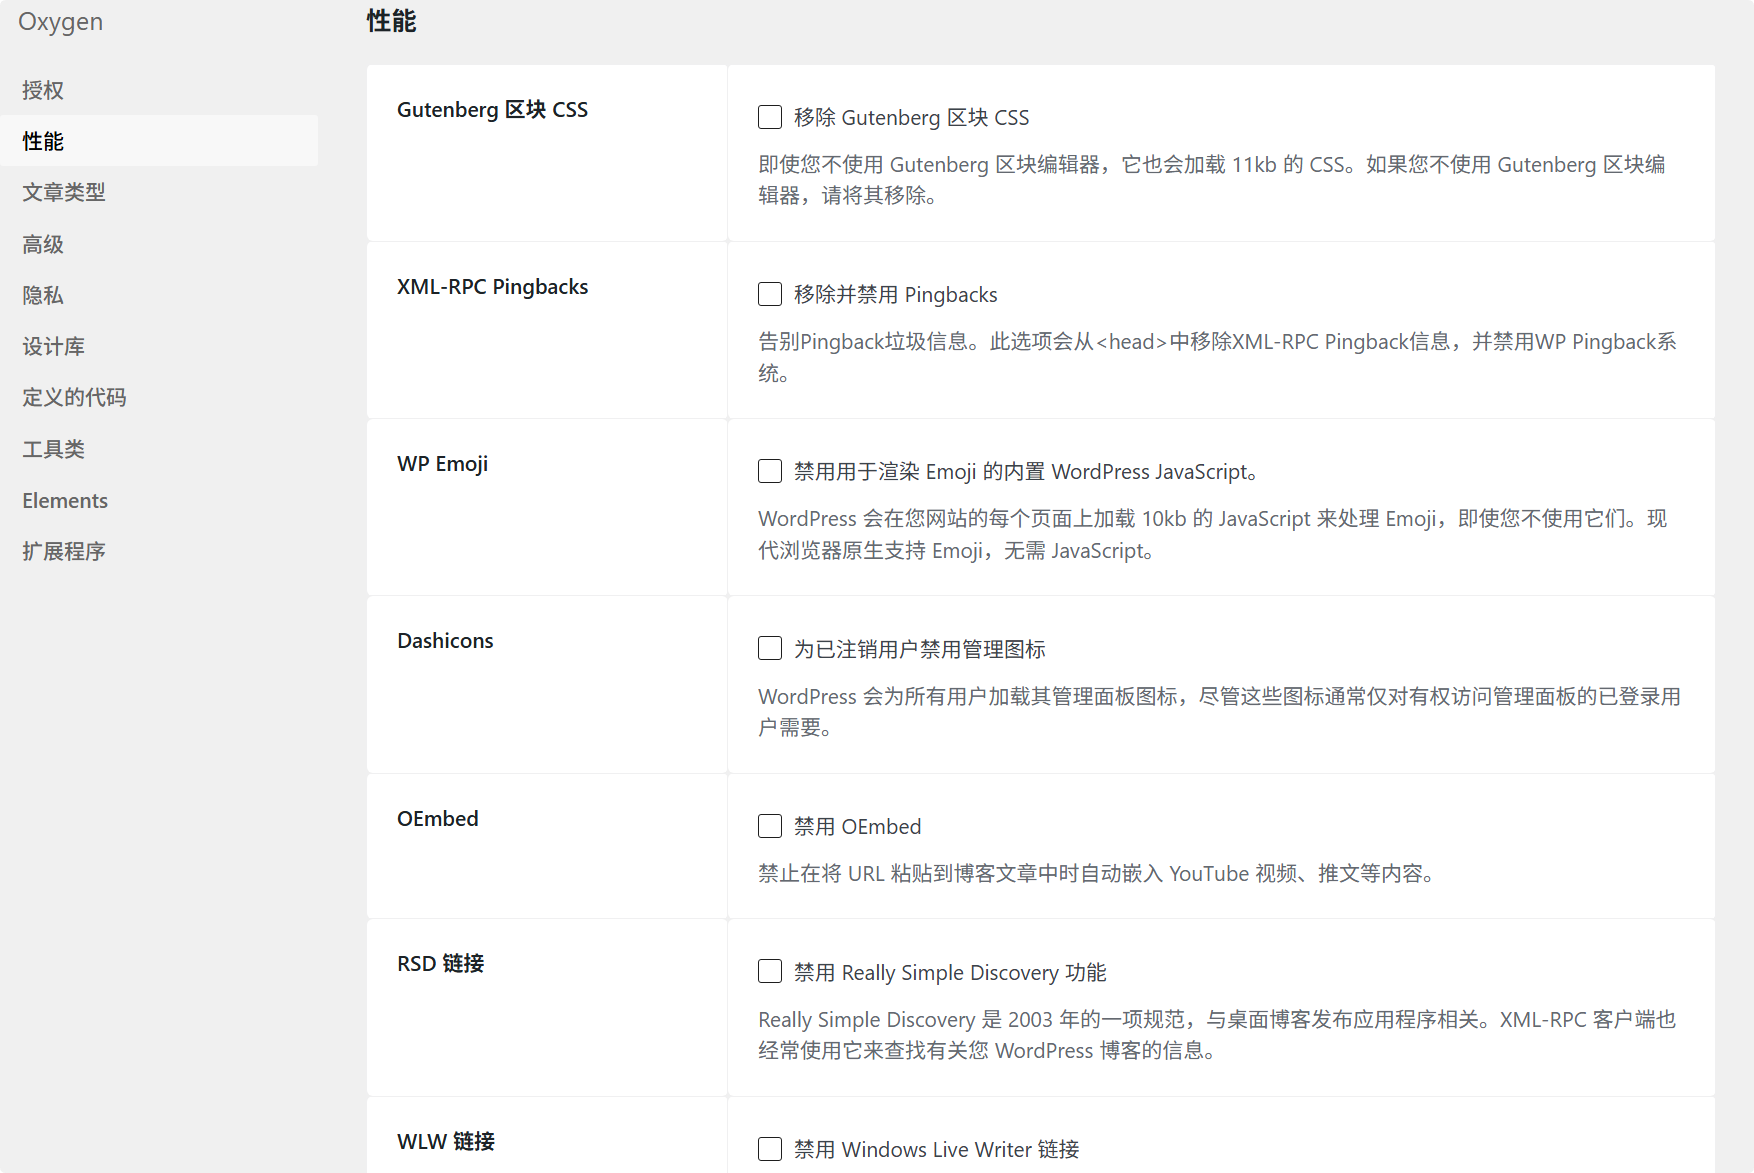Tick 禁用 Windows Live Writer 链接 checkbox
The image size is (1754, 1173).
(x=770, y=1149)
